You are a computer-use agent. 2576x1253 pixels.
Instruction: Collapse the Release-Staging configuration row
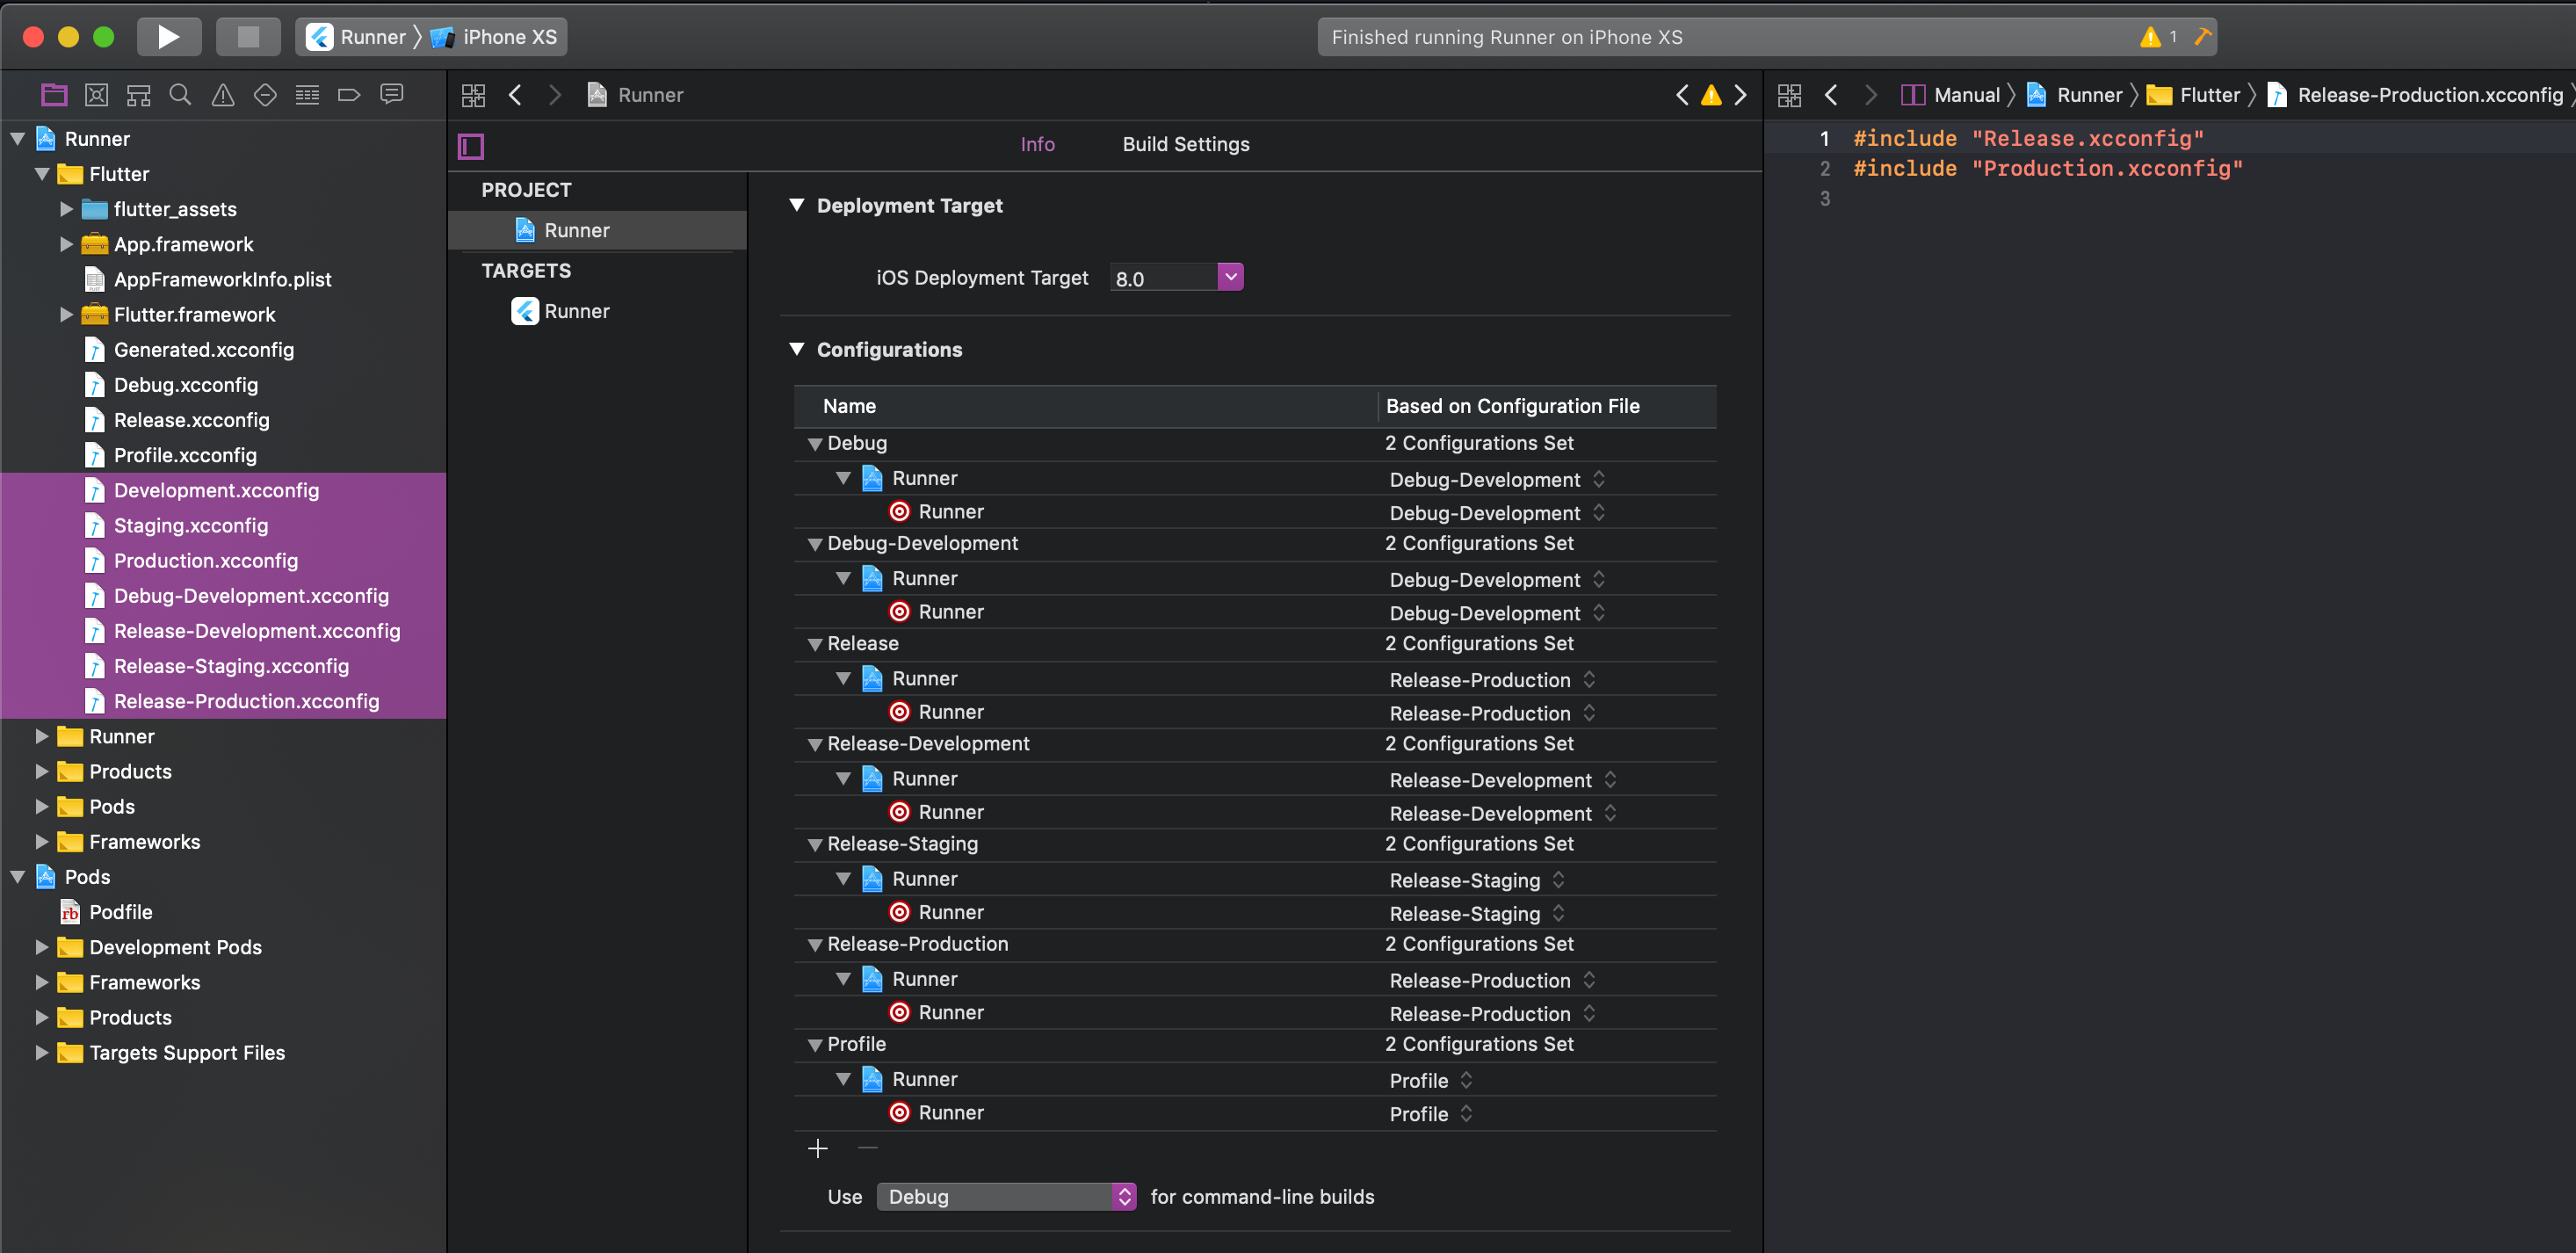[x=815, y=845]
